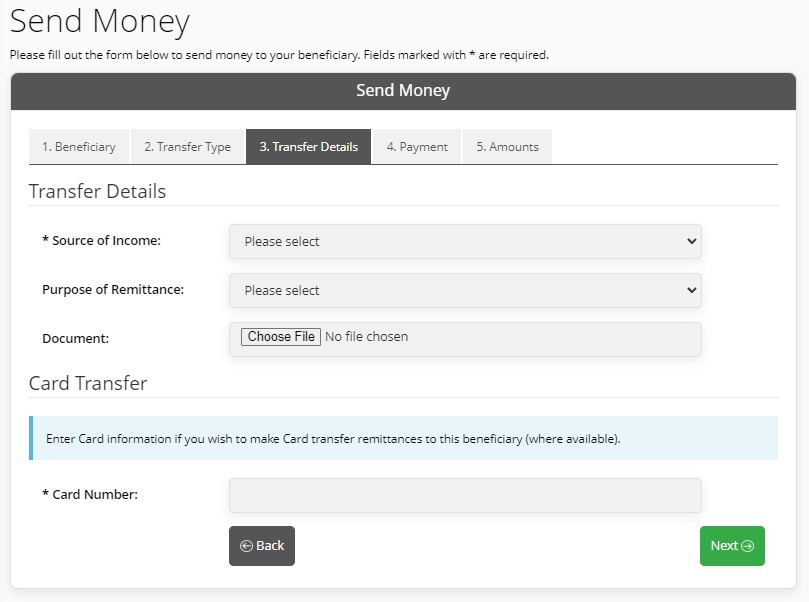Proceed with the green Next button
This screenshot has width=809, height=602.
point(732,546)
